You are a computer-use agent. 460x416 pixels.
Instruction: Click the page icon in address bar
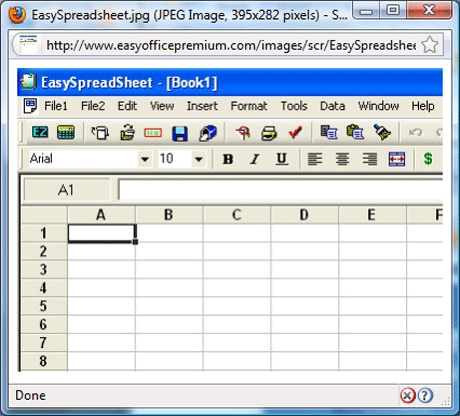pos(28,44)
